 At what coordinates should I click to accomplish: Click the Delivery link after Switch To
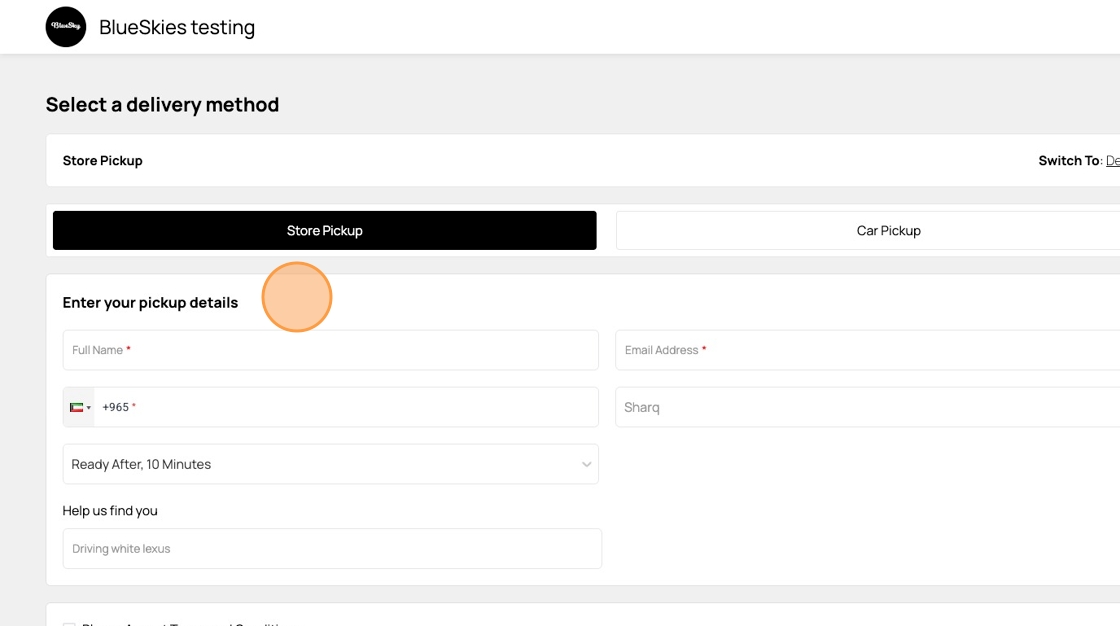[x=1112, y=161]
